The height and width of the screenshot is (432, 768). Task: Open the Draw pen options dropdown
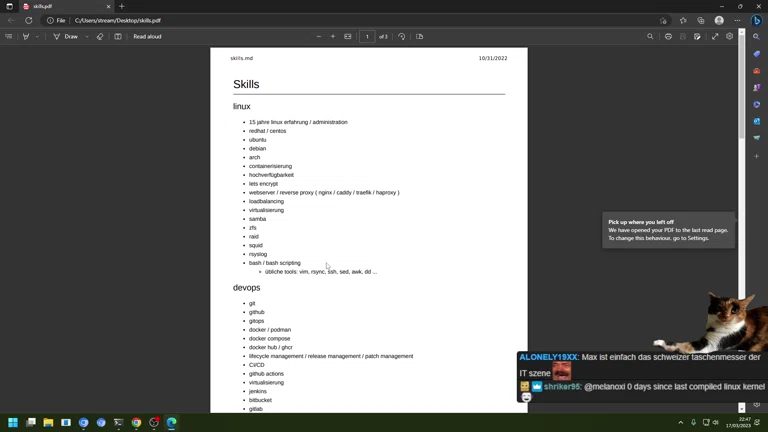tap(87, 37)
